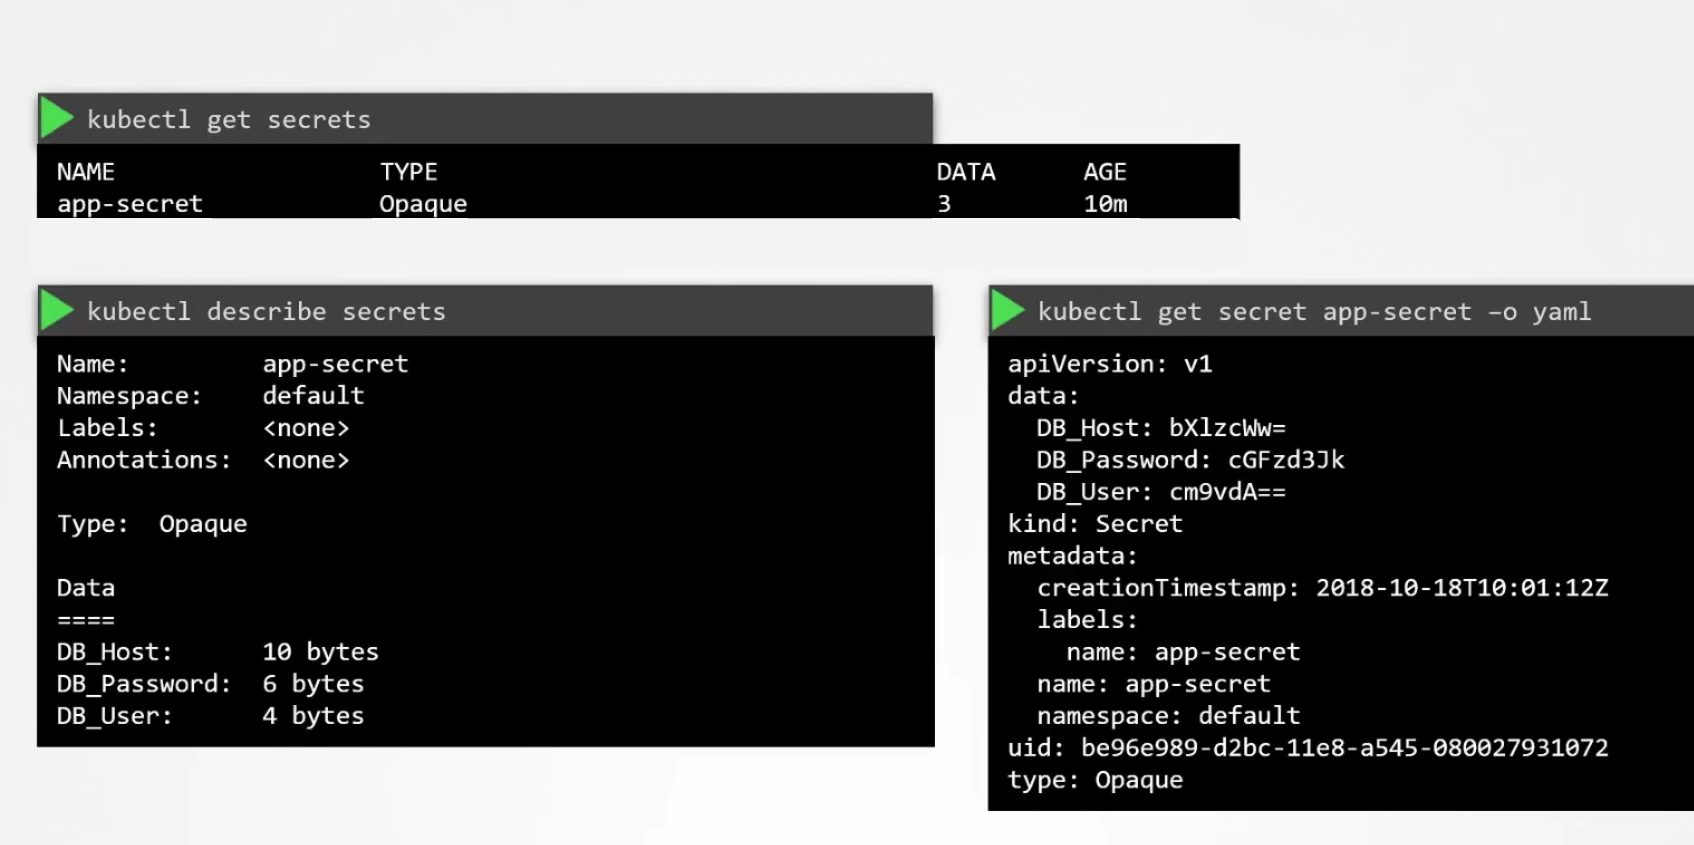Viewport: 1694px width, 845px height.
Task: Click the encoded DB_Password value cGFzd3Jk
Action: point(1286,460)
